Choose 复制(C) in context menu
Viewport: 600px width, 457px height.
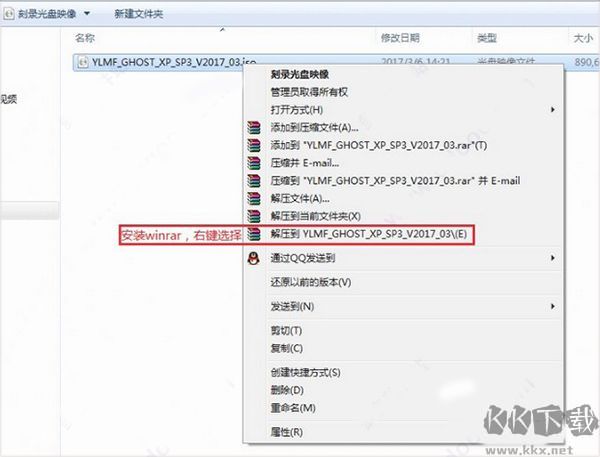[287, 348]
